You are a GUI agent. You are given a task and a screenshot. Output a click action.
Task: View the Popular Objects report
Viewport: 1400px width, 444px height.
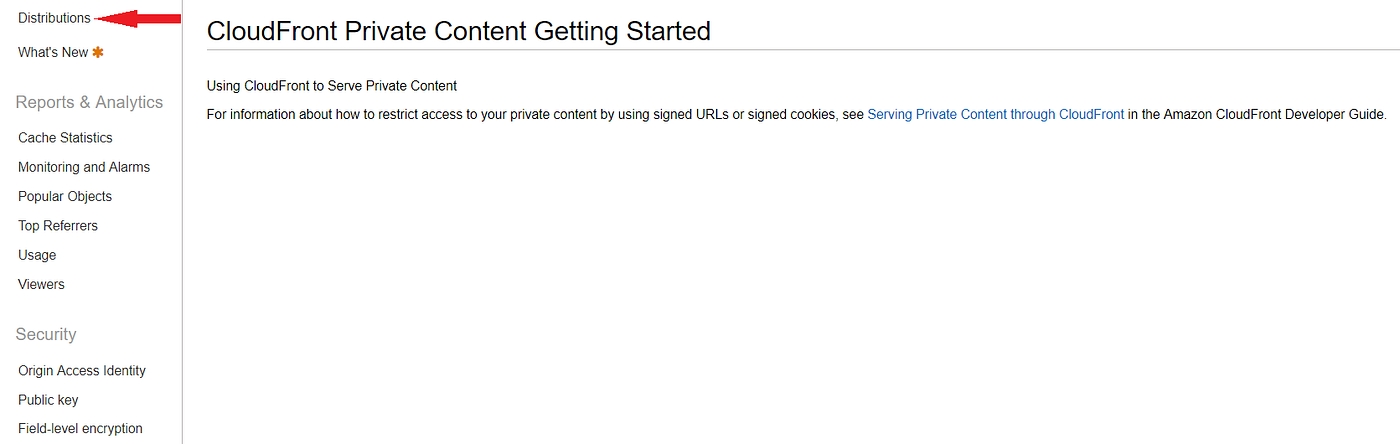click(x=65, y=196)
